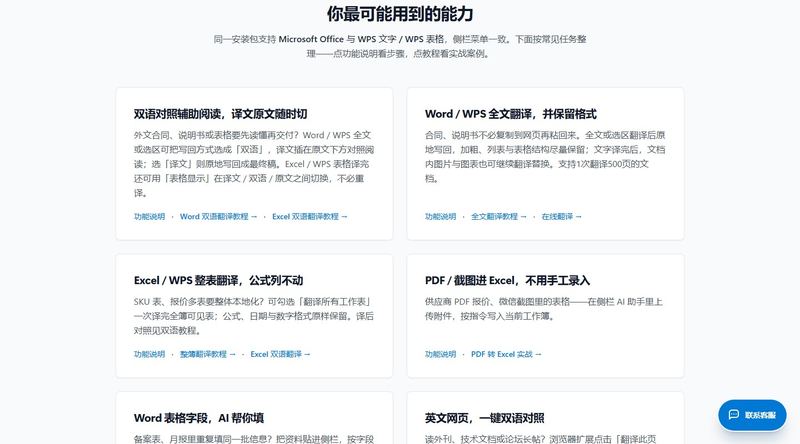Open Word 双语翻译教程 link
This screenshot has height=444, width=800.
pyautogui.click(x=218, y=216)
